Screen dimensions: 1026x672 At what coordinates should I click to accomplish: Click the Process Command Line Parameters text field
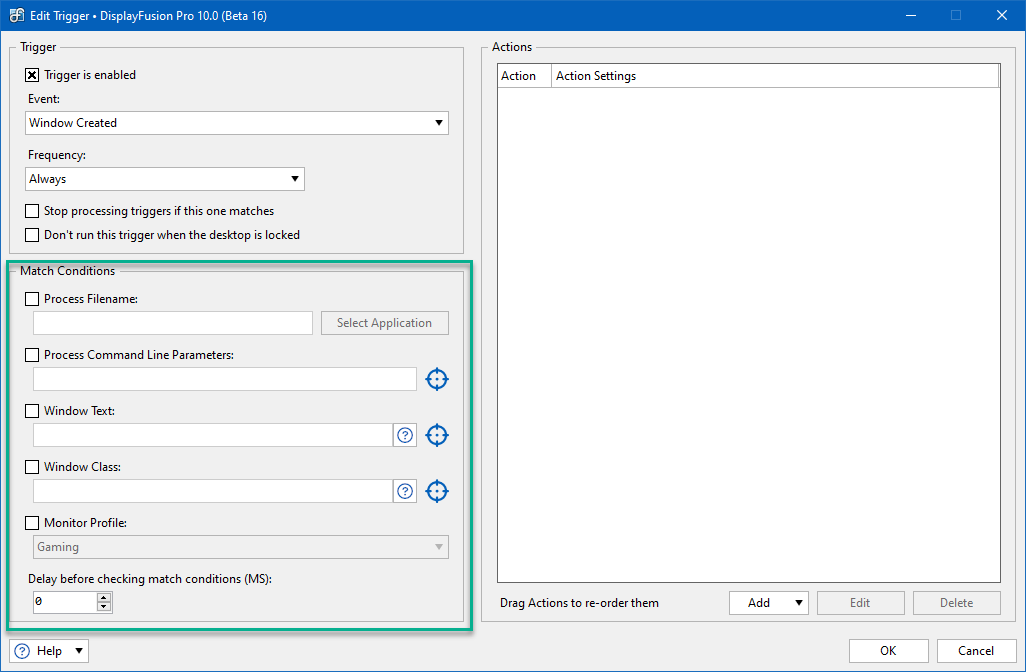[225, 379]
